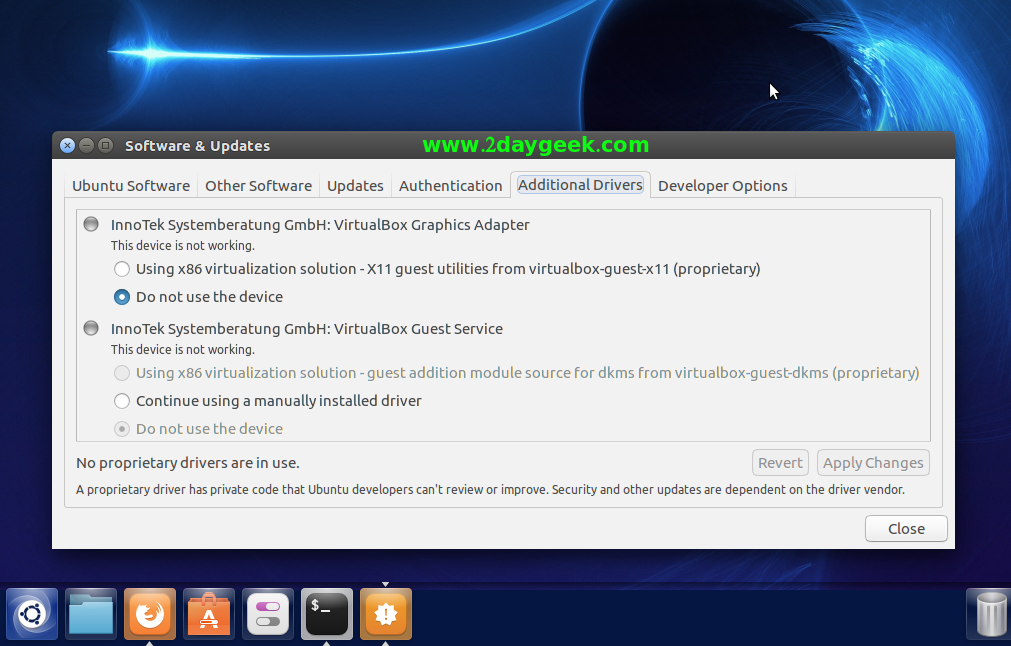Viewport: 1011px width, 646px height.
Task: Click the 'Software & Updates' title text
Action: (197, 146)
